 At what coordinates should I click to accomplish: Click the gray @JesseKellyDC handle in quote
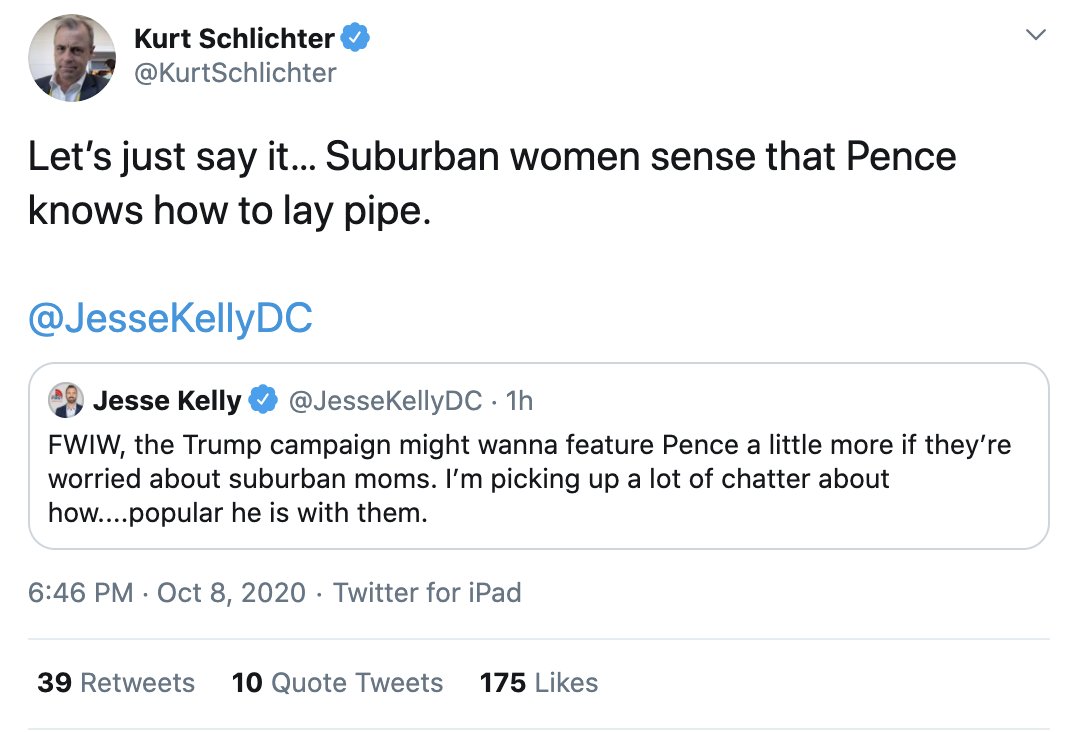point(386,401)
